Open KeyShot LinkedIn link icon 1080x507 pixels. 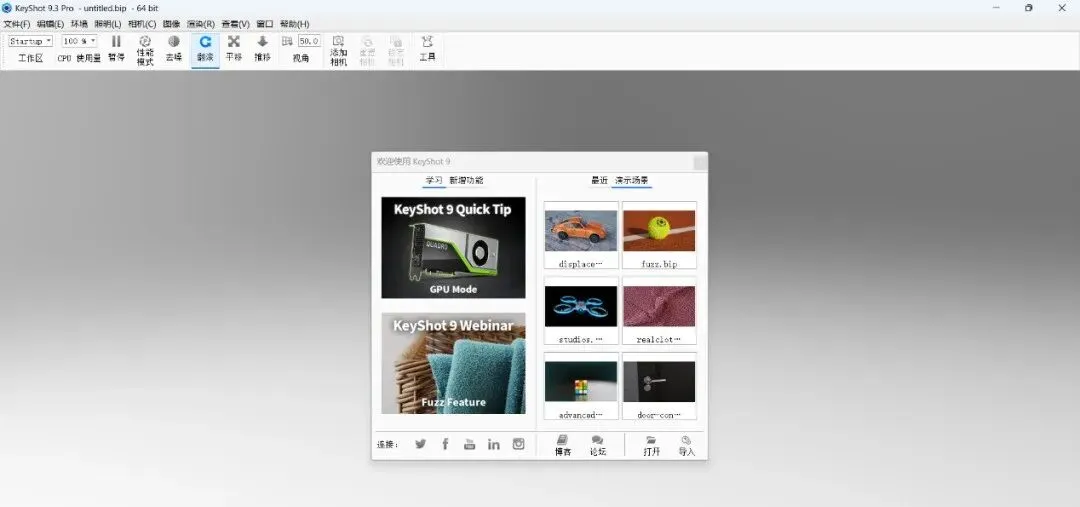494,444
